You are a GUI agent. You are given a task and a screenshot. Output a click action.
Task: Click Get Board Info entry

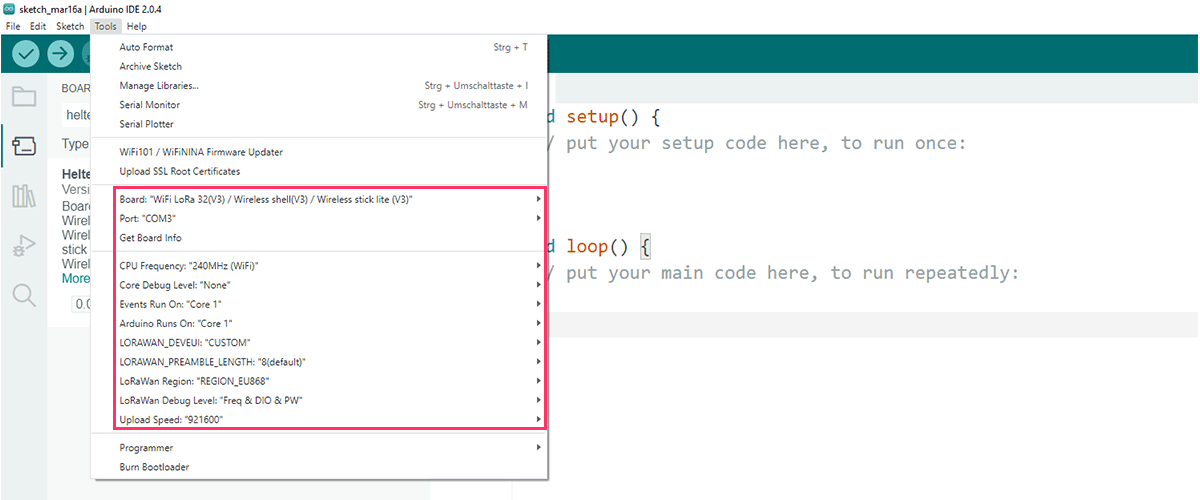[x=319, y=238]
